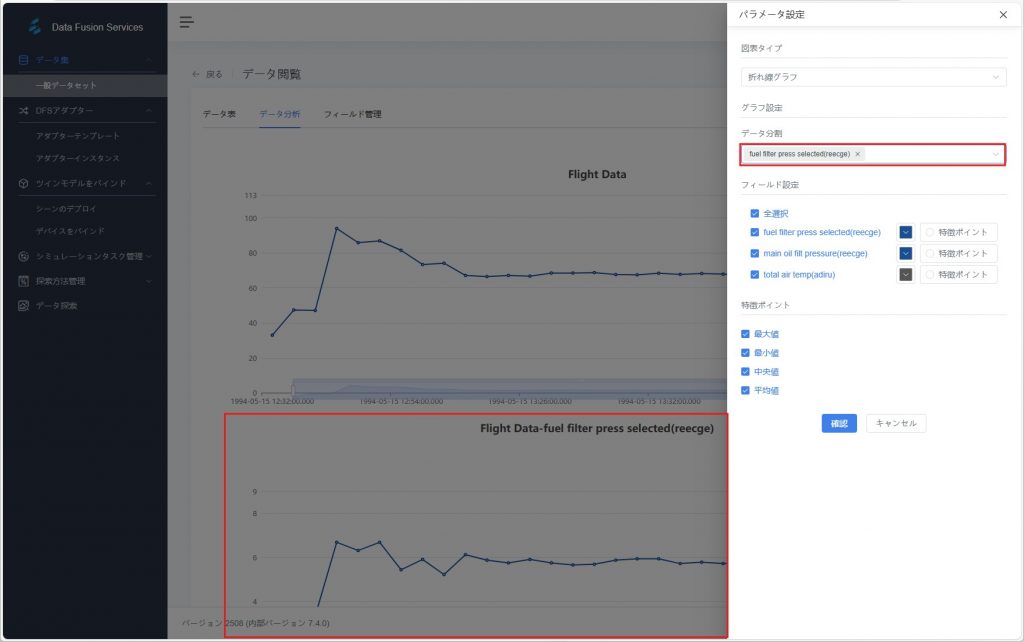The width and height of the screenshot is (1024, 642).
Task: Select 特徴ポイント radio for total air temp
Action: pyautogui.click(x=930, y=275)
